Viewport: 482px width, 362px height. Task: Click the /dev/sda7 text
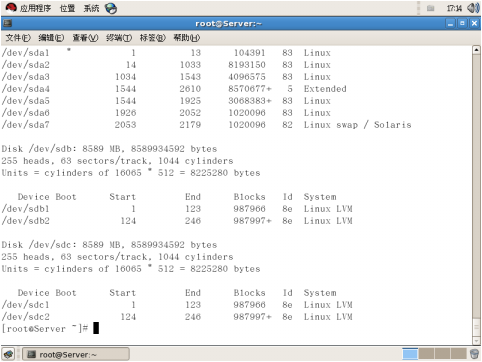26,125
